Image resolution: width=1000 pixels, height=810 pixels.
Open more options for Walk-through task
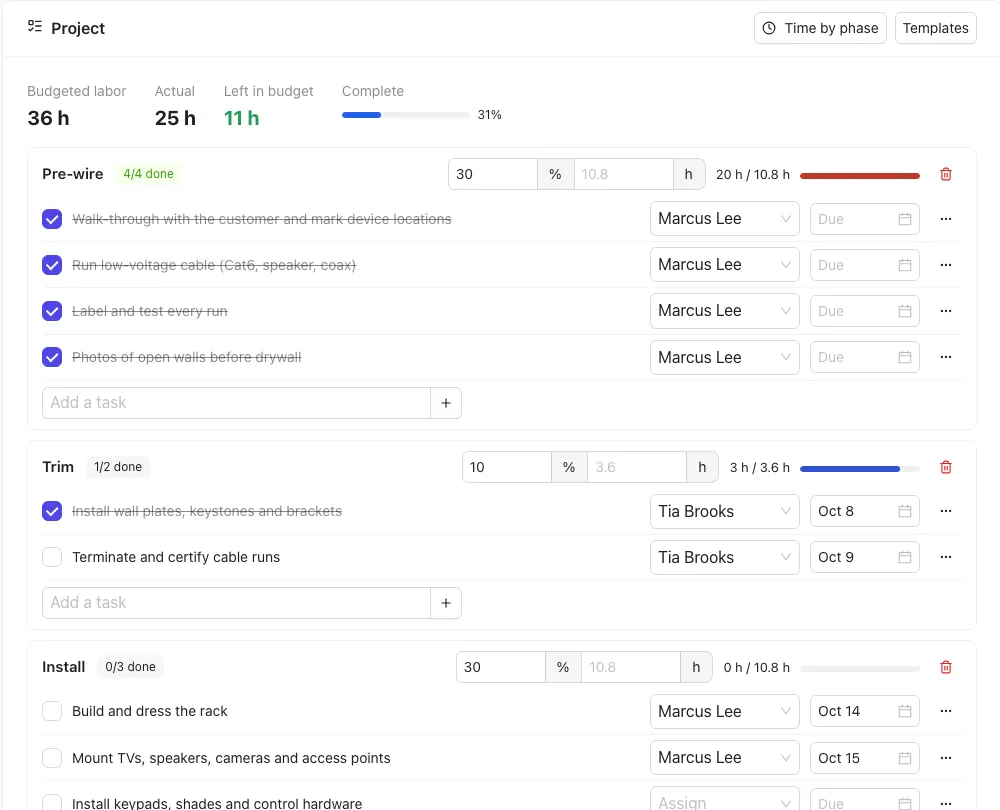[x=946, y=219]
